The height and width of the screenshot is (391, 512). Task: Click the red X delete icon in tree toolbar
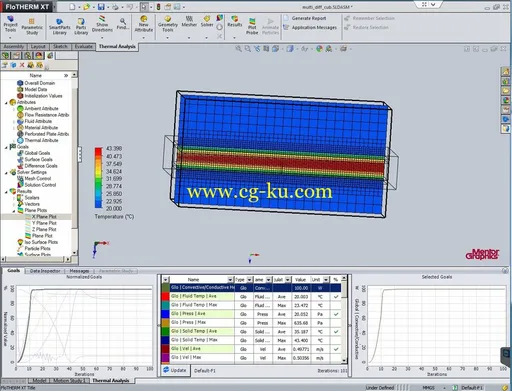click(22, 65)
